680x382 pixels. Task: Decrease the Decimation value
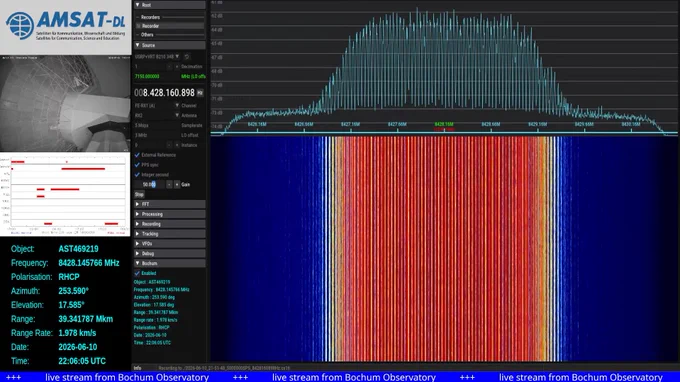170,66
